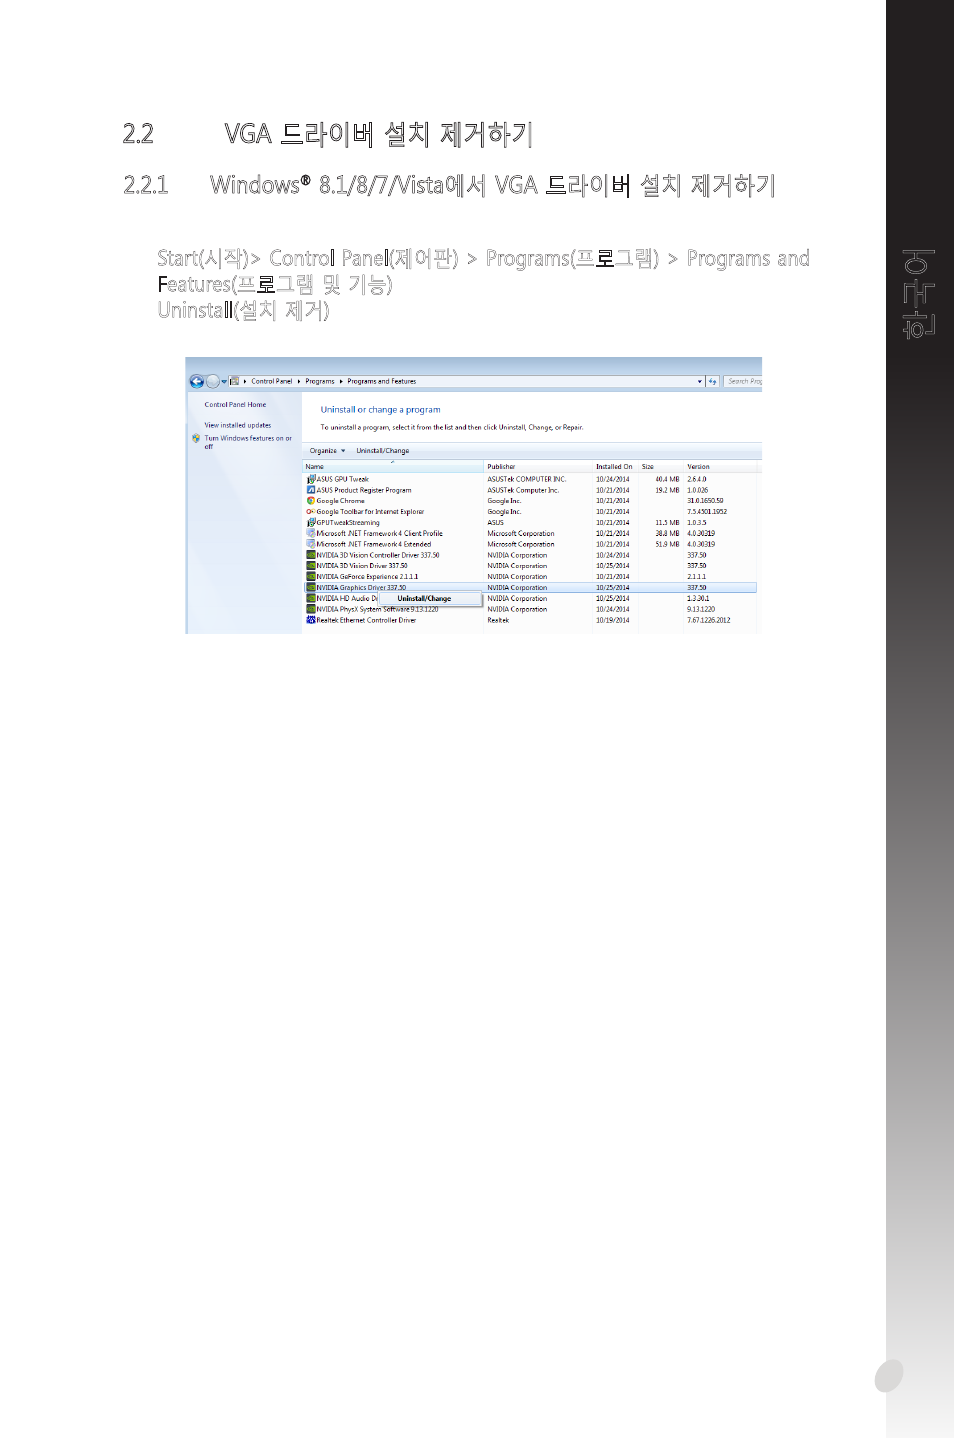Click the GPUTweakStreaming icon
Screen dimensions: 954x1438
(311, 522)
